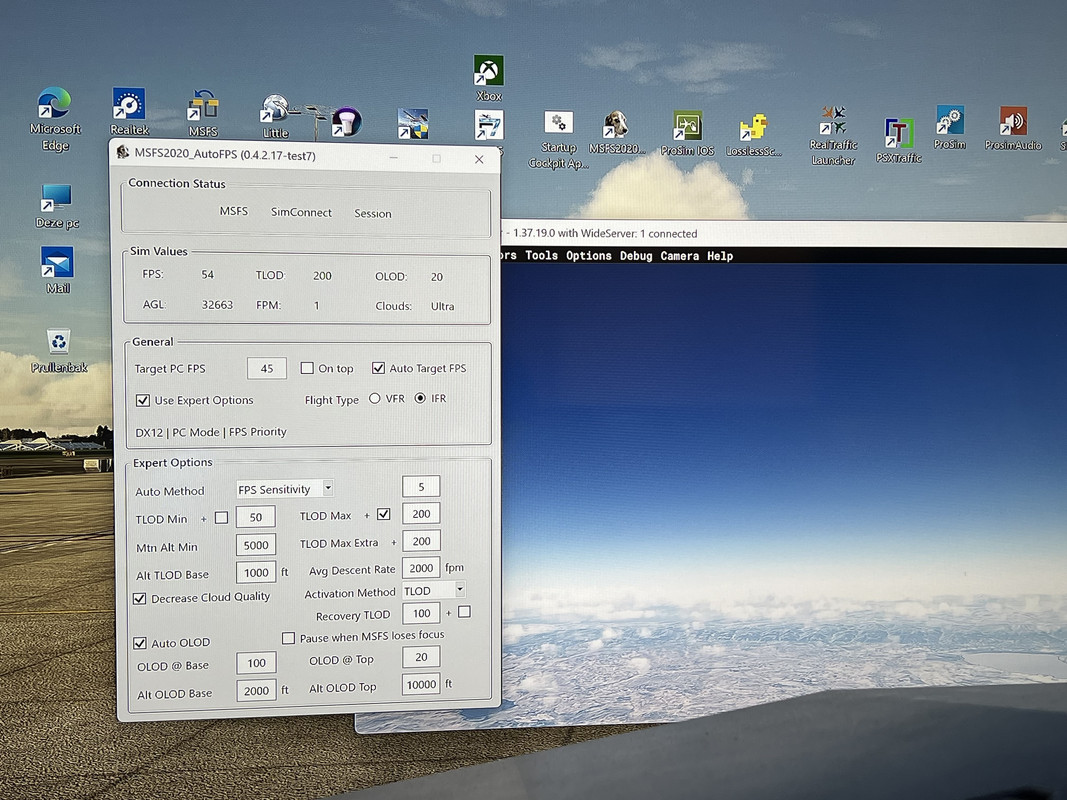The height and width of the screenshot is (800, 1067).
Task: Click the DX12 | PC Mode | FPS Priority text
Action: (211, 432)
